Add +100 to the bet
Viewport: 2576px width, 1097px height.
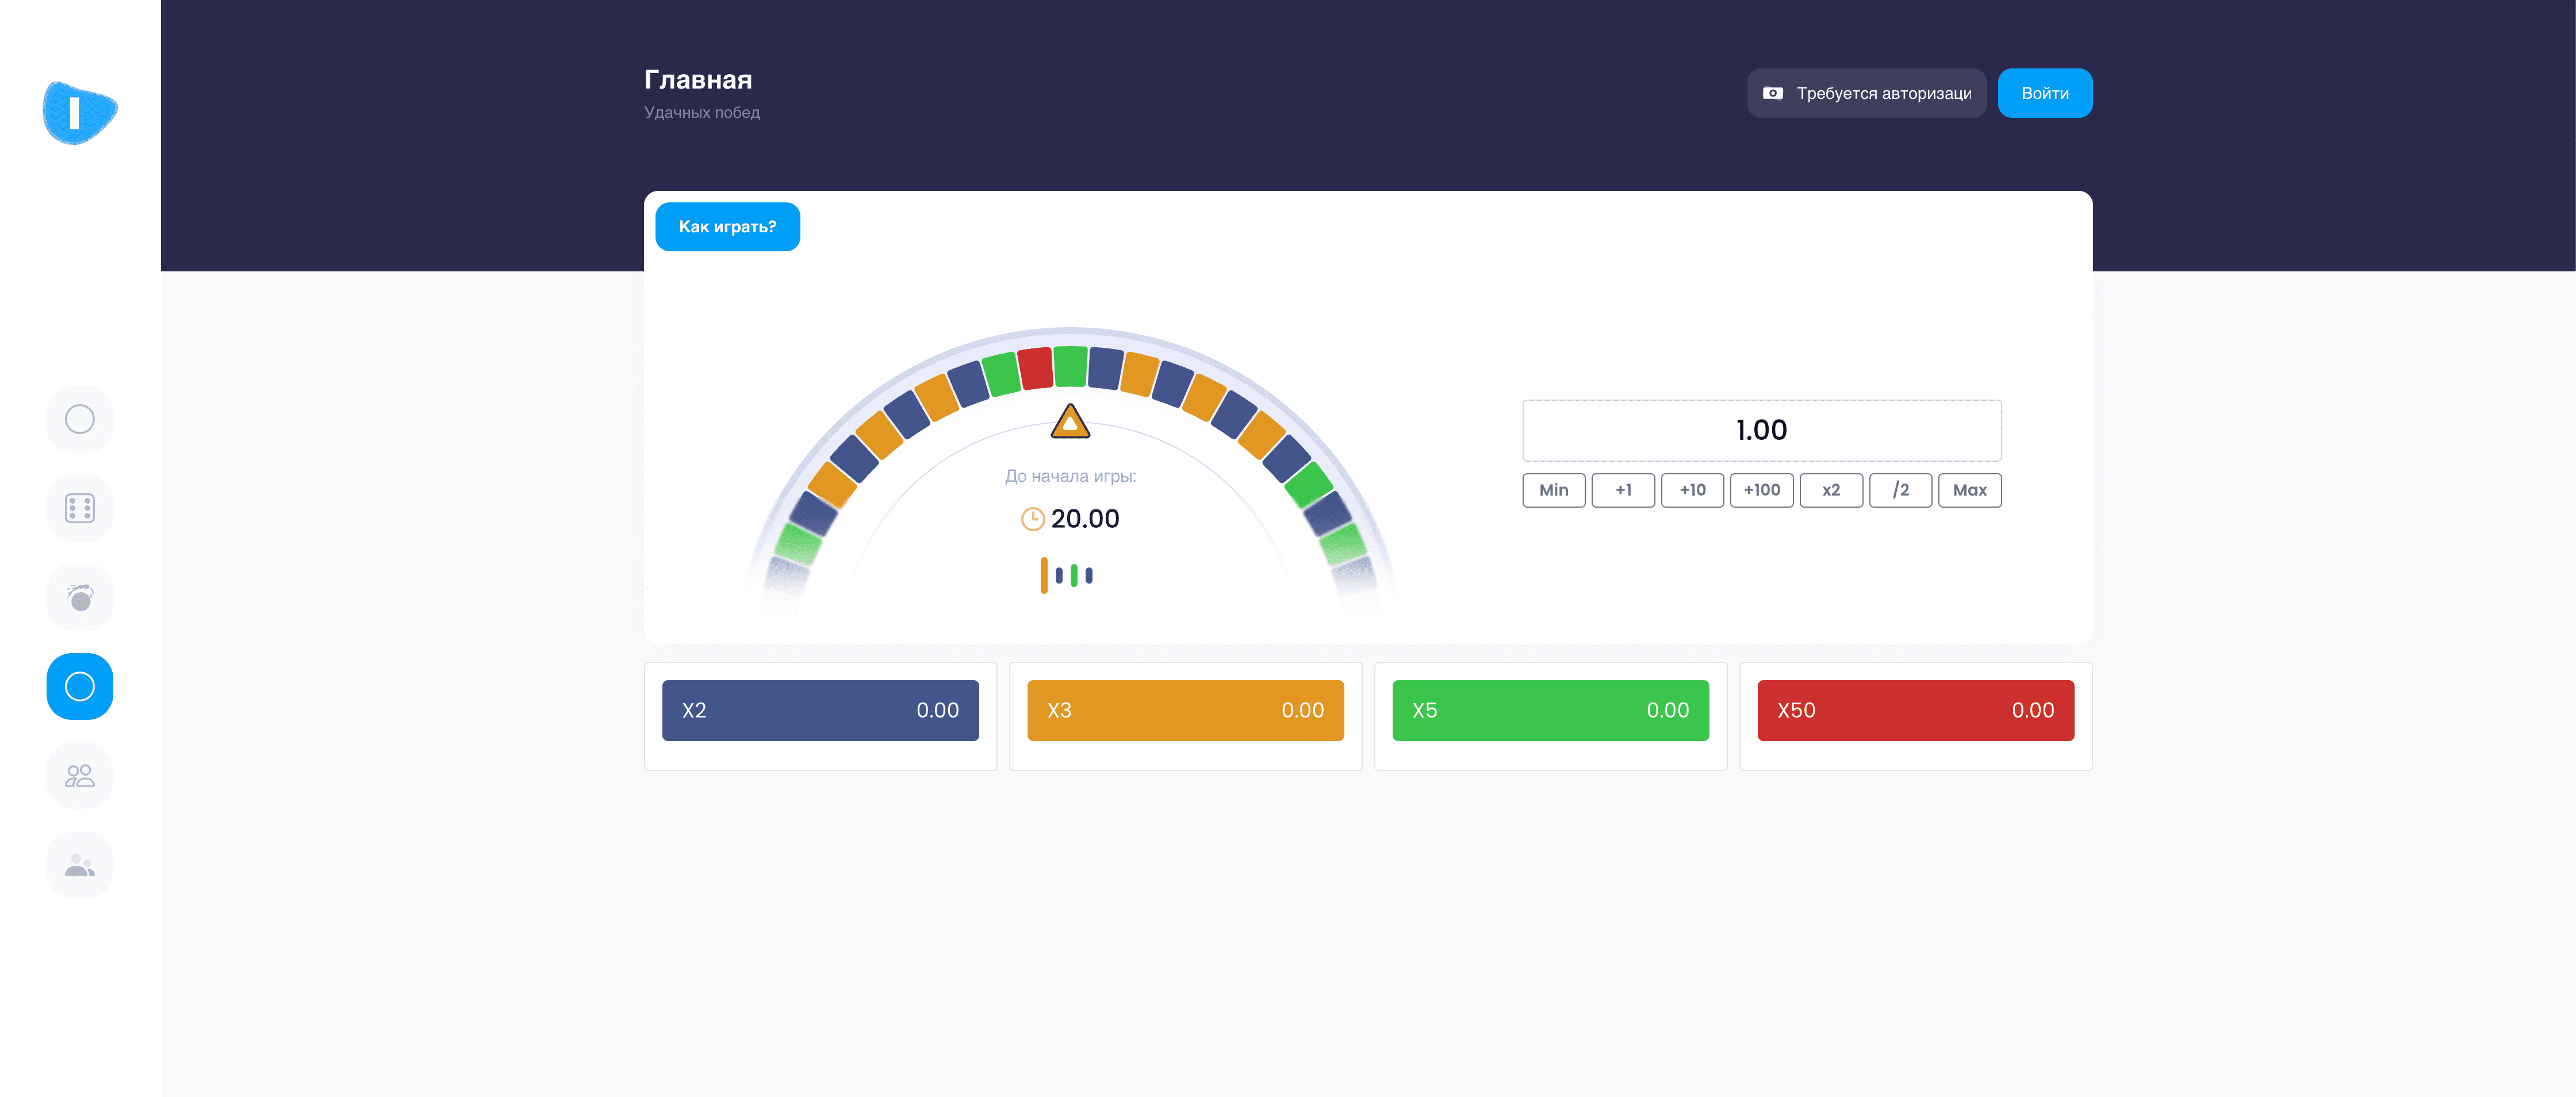tap(1761, 490)
